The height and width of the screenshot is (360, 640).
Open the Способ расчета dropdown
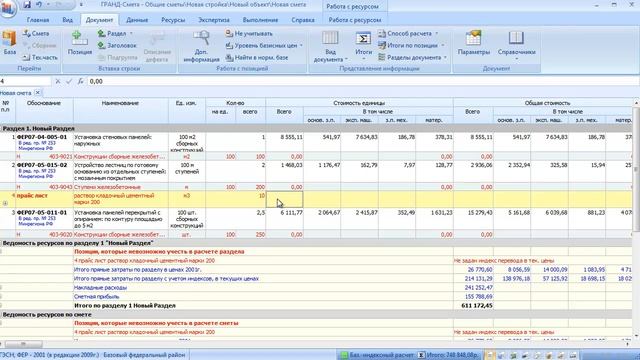pos(436,33)
